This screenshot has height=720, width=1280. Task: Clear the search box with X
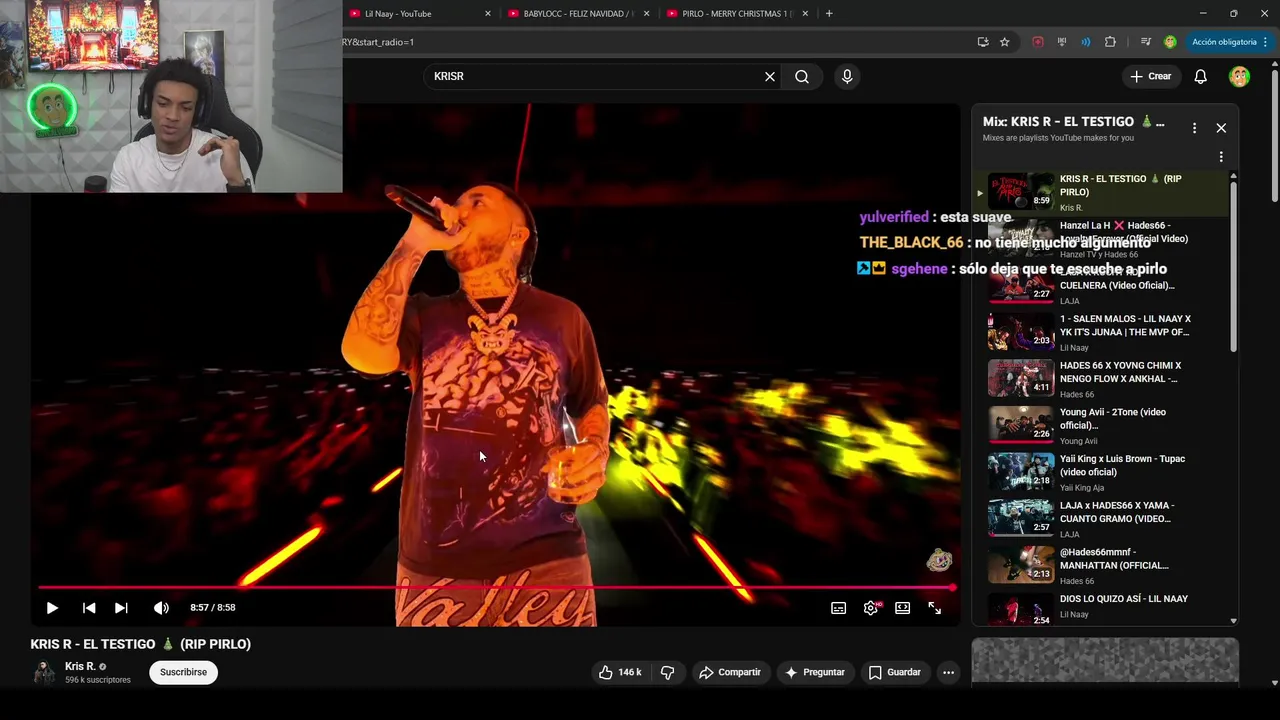pos(770,76)
